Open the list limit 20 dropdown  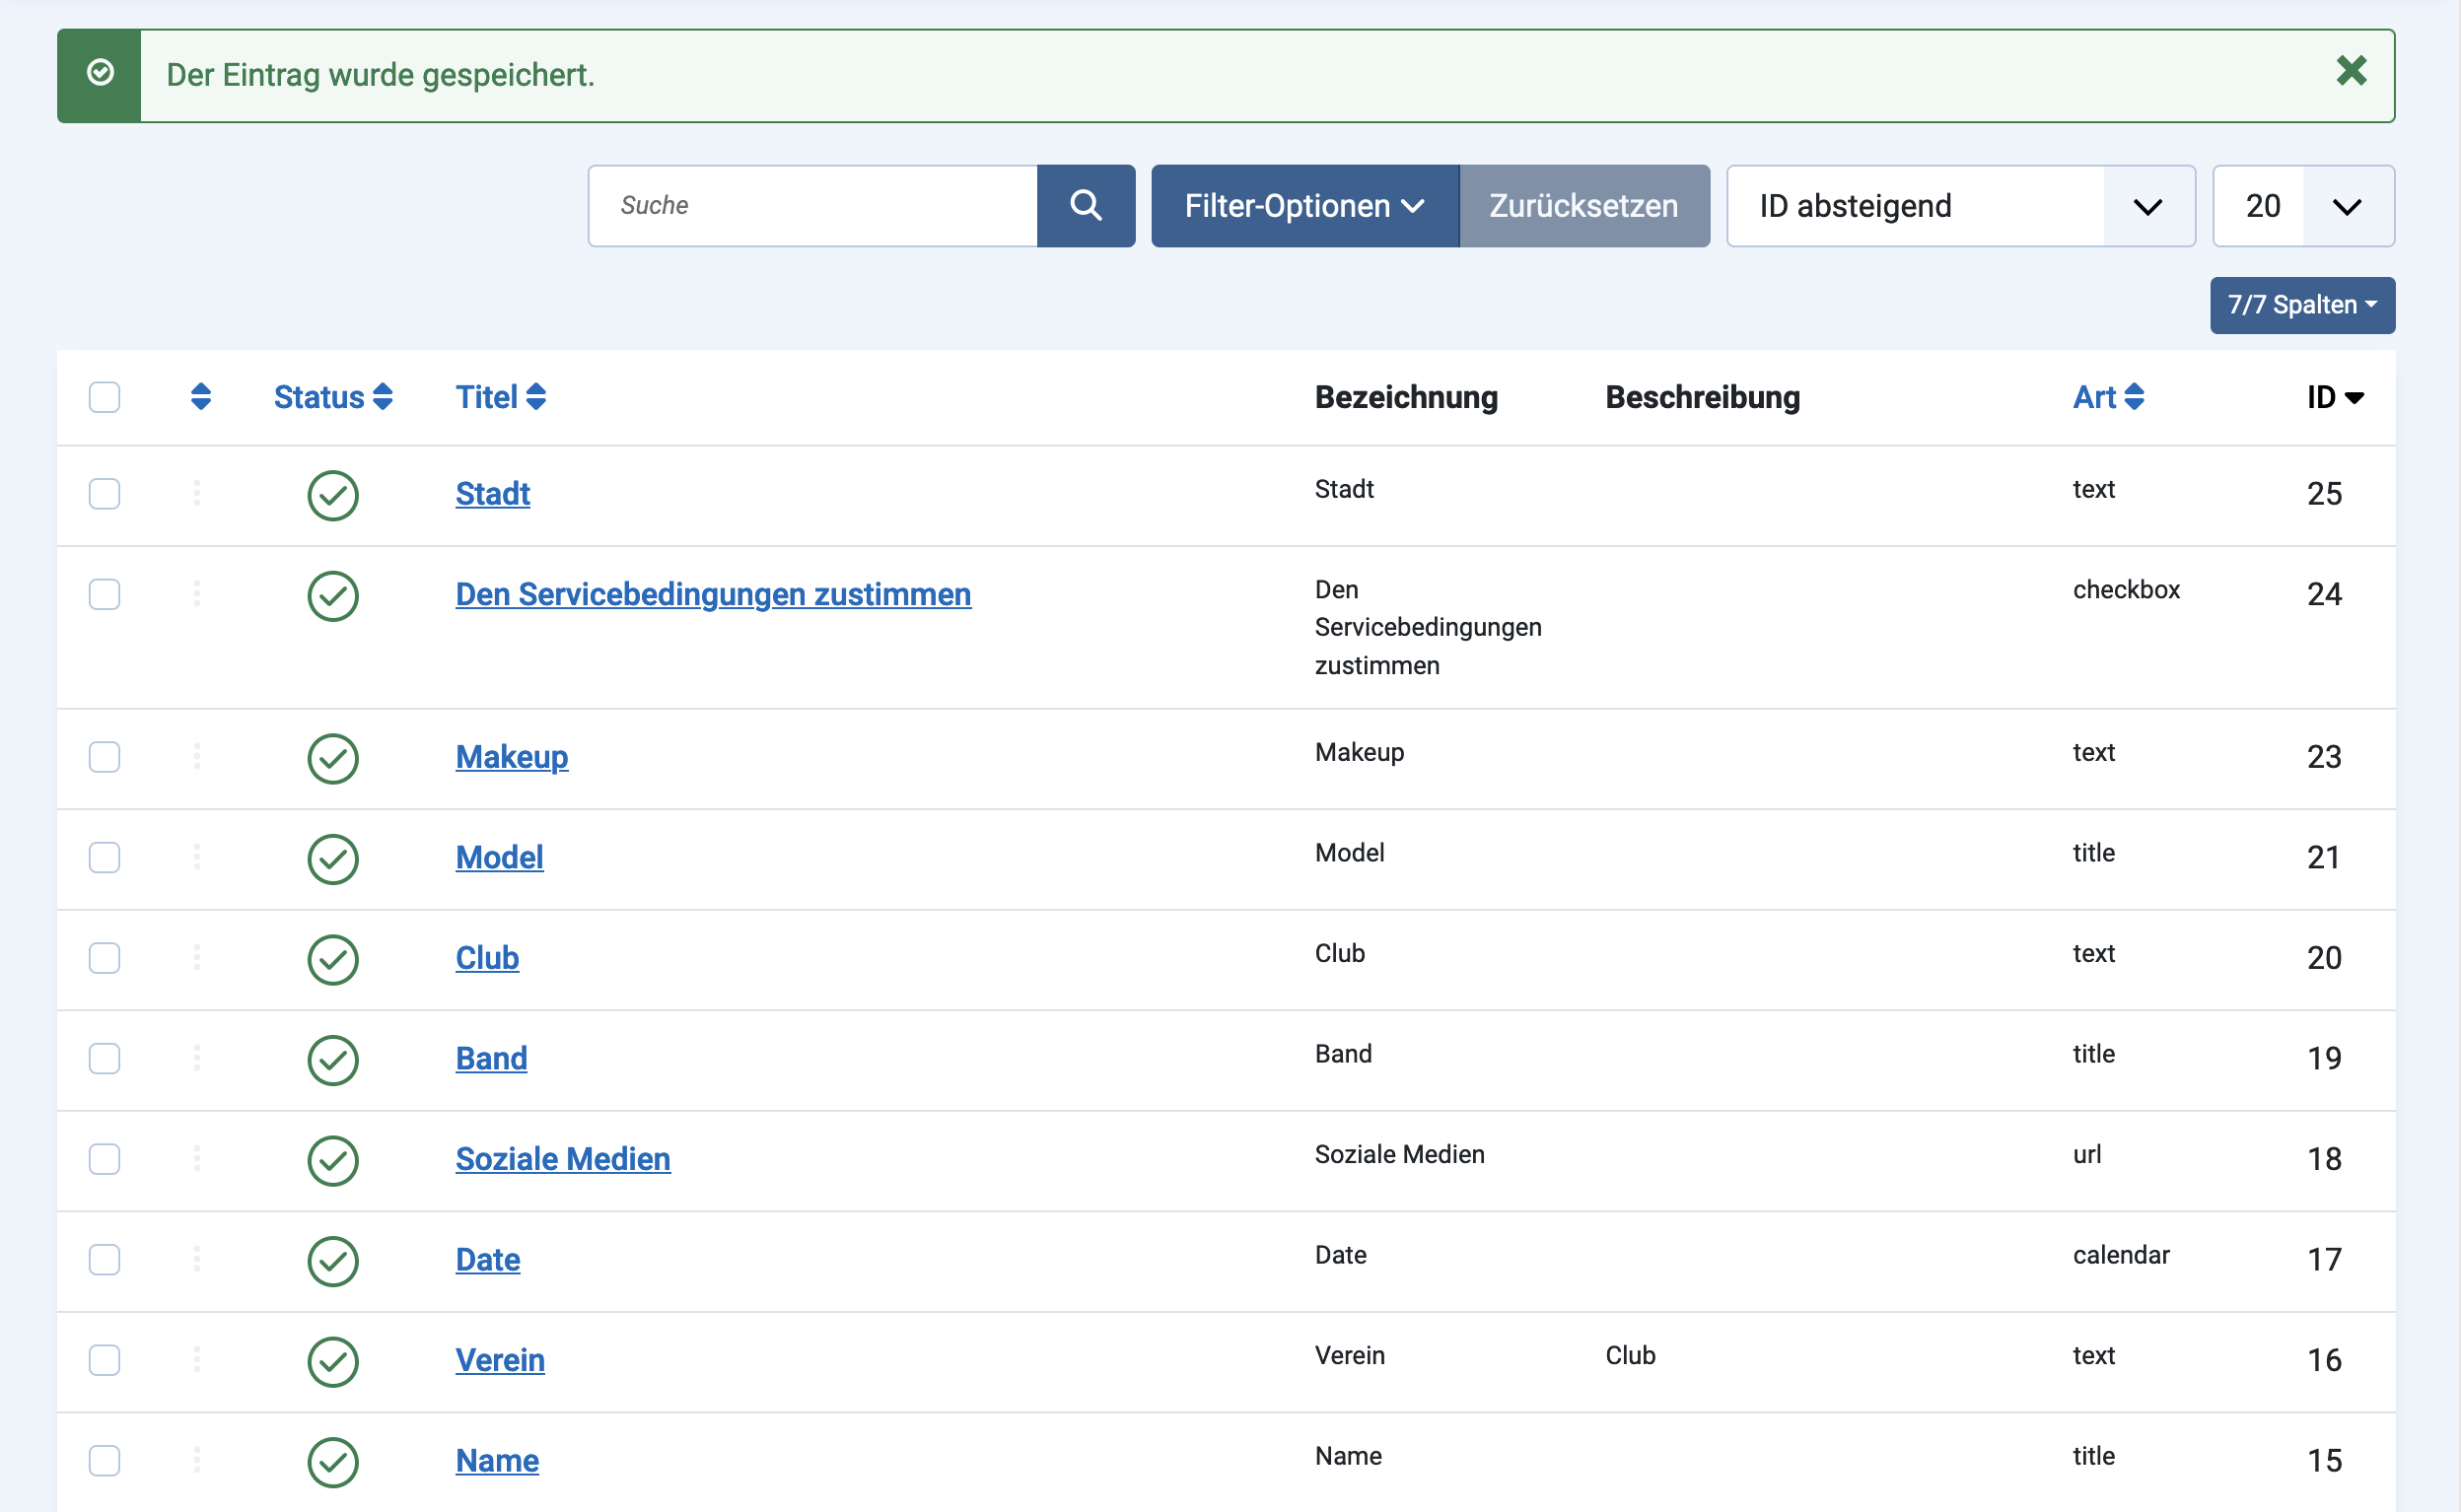tap(2302, 206)
